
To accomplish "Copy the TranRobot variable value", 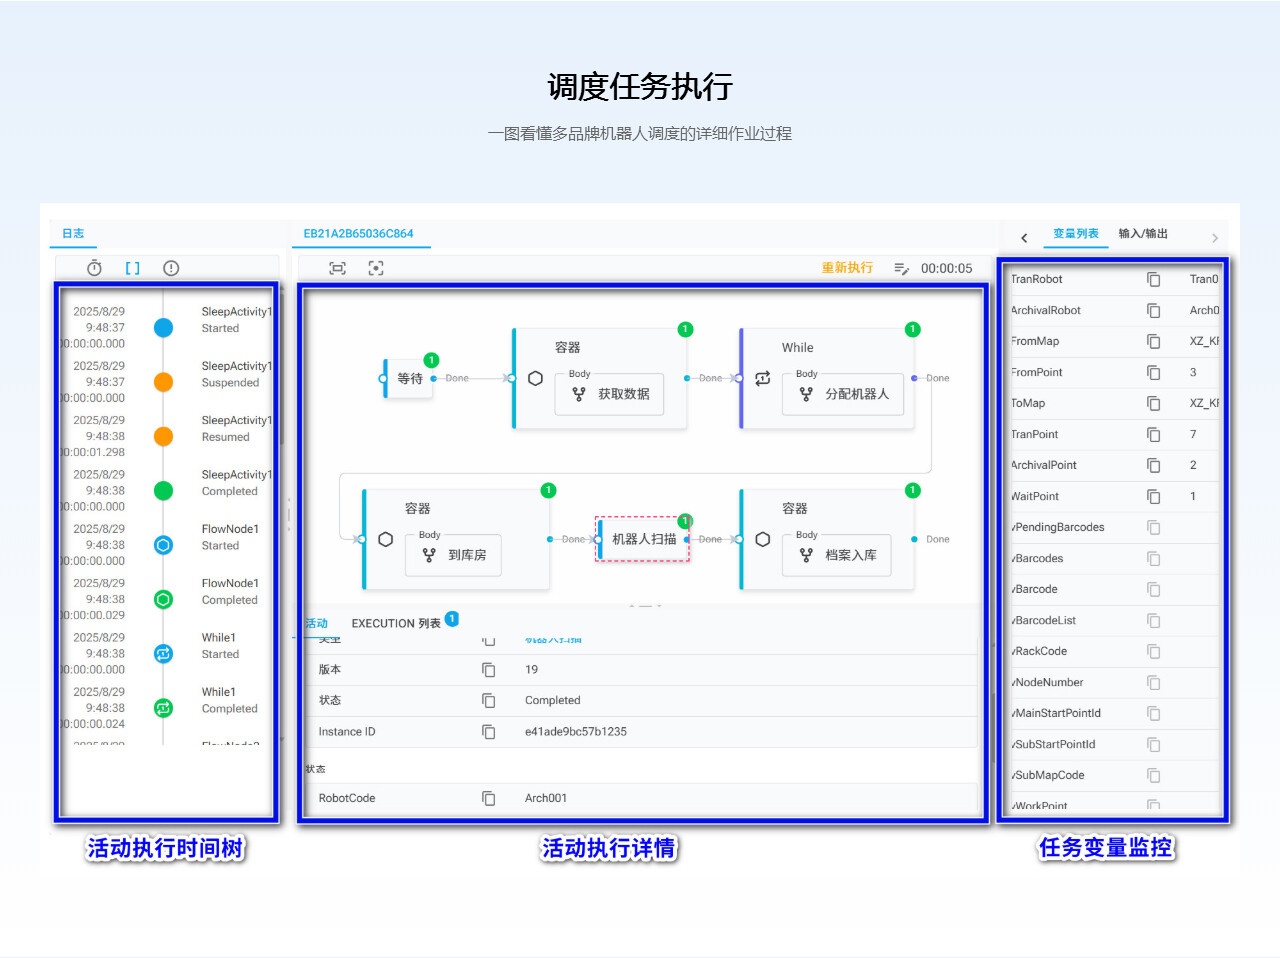I will coord(1153,279).
